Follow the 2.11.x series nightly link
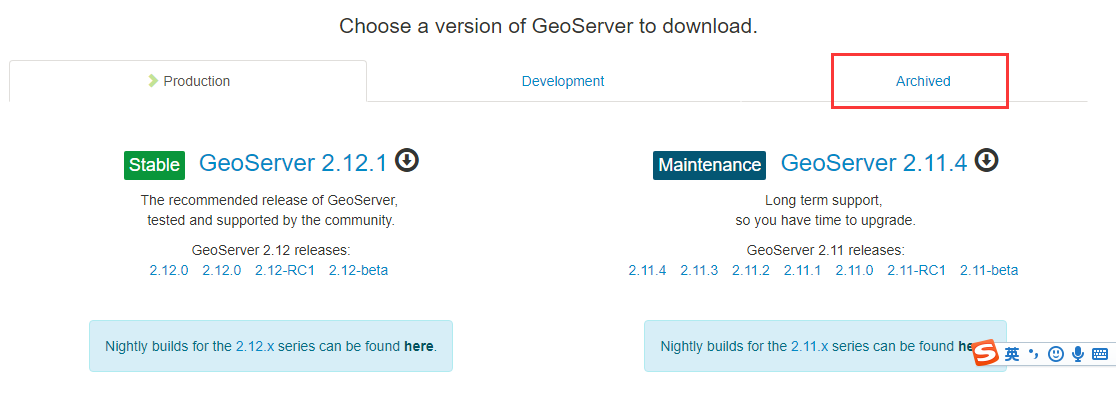This screenshot has width=1116, height=414. pos(810,346)
